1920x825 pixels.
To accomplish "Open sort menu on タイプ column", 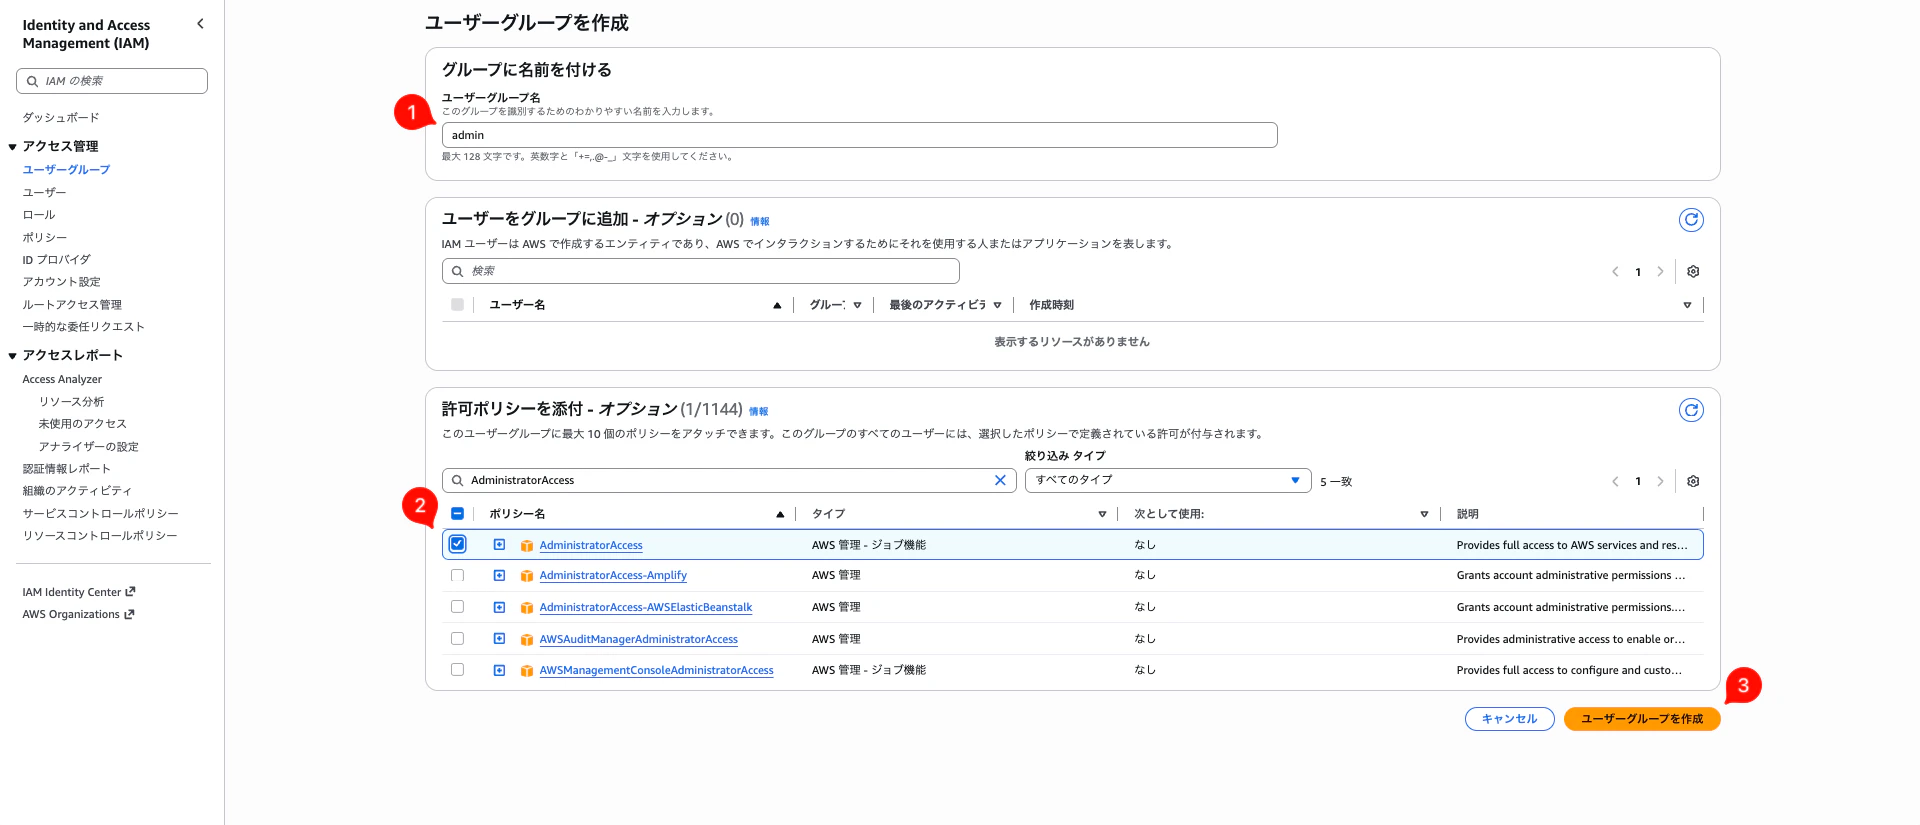I will [x=1102, y=515].
